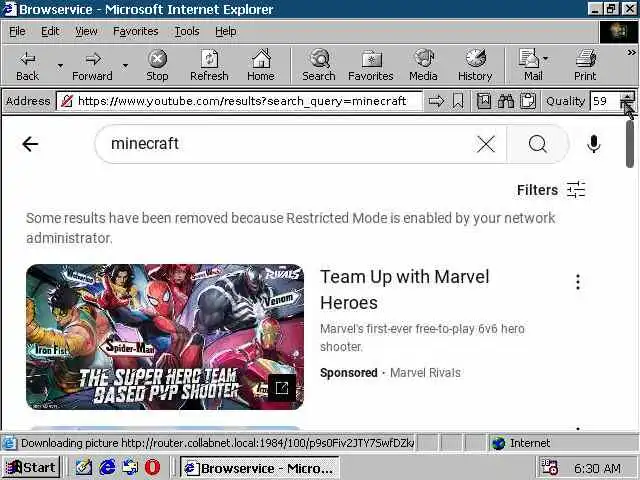
Task: Select the Browservice taskbar button
Action: (259, 468)
